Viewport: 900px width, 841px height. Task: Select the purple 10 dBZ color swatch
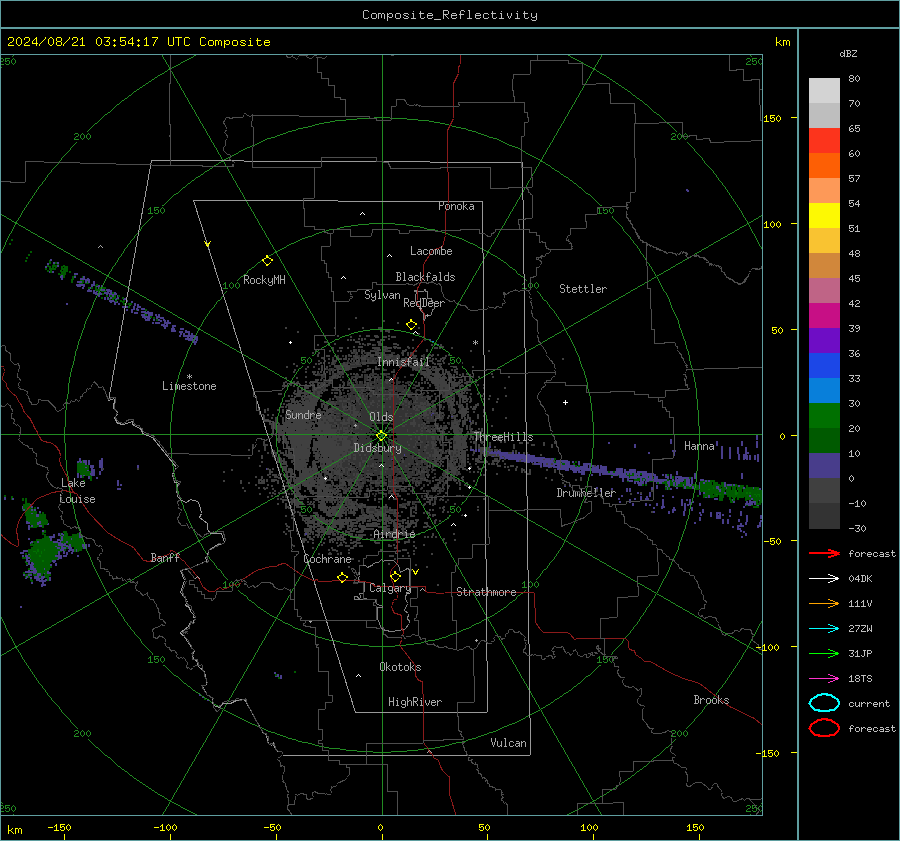[824, 465]
